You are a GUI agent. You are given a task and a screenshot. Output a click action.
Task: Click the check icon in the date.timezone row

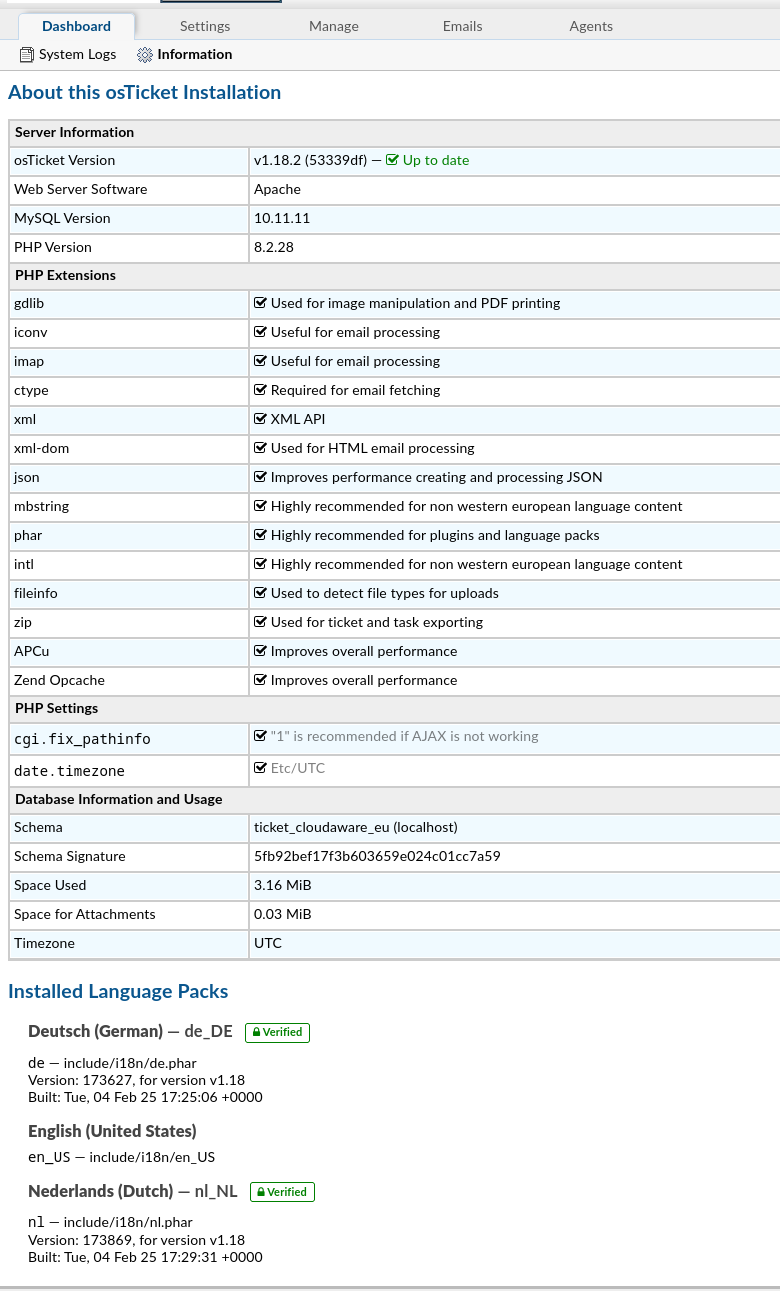(x=261, y=768)
